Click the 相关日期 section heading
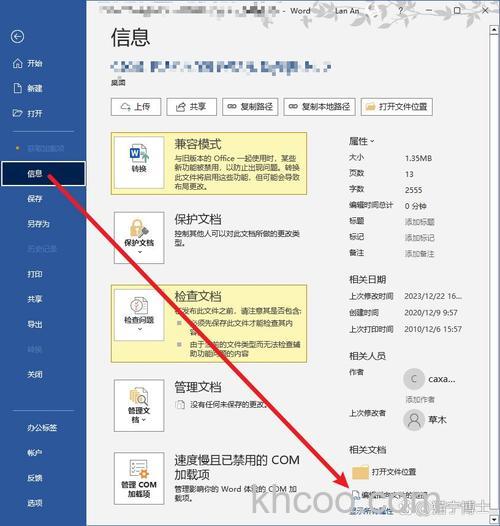This screenshot has width=500, height=526. [x=367, y=279]
